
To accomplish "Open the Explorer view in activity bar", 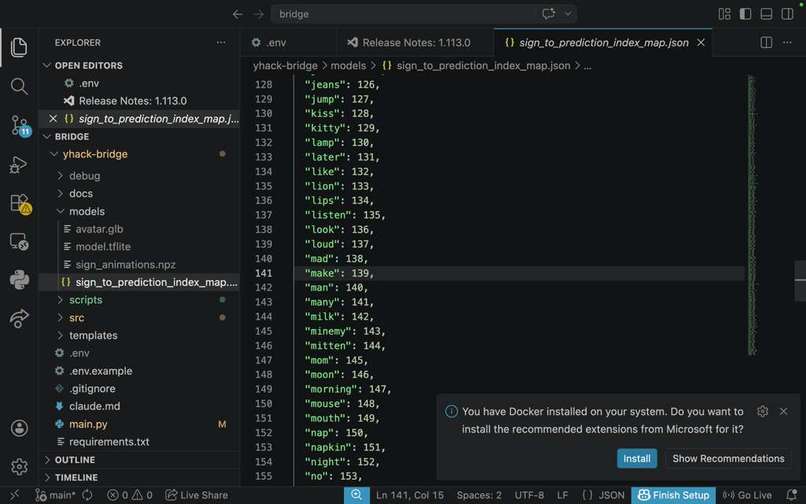I will coord(19,47).
